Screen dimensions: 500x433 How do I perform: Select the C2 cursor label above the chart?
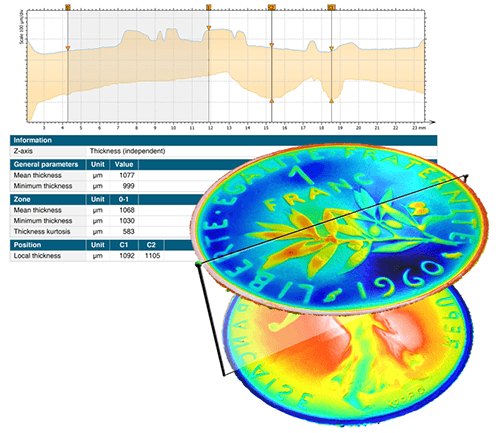[272, 7]
